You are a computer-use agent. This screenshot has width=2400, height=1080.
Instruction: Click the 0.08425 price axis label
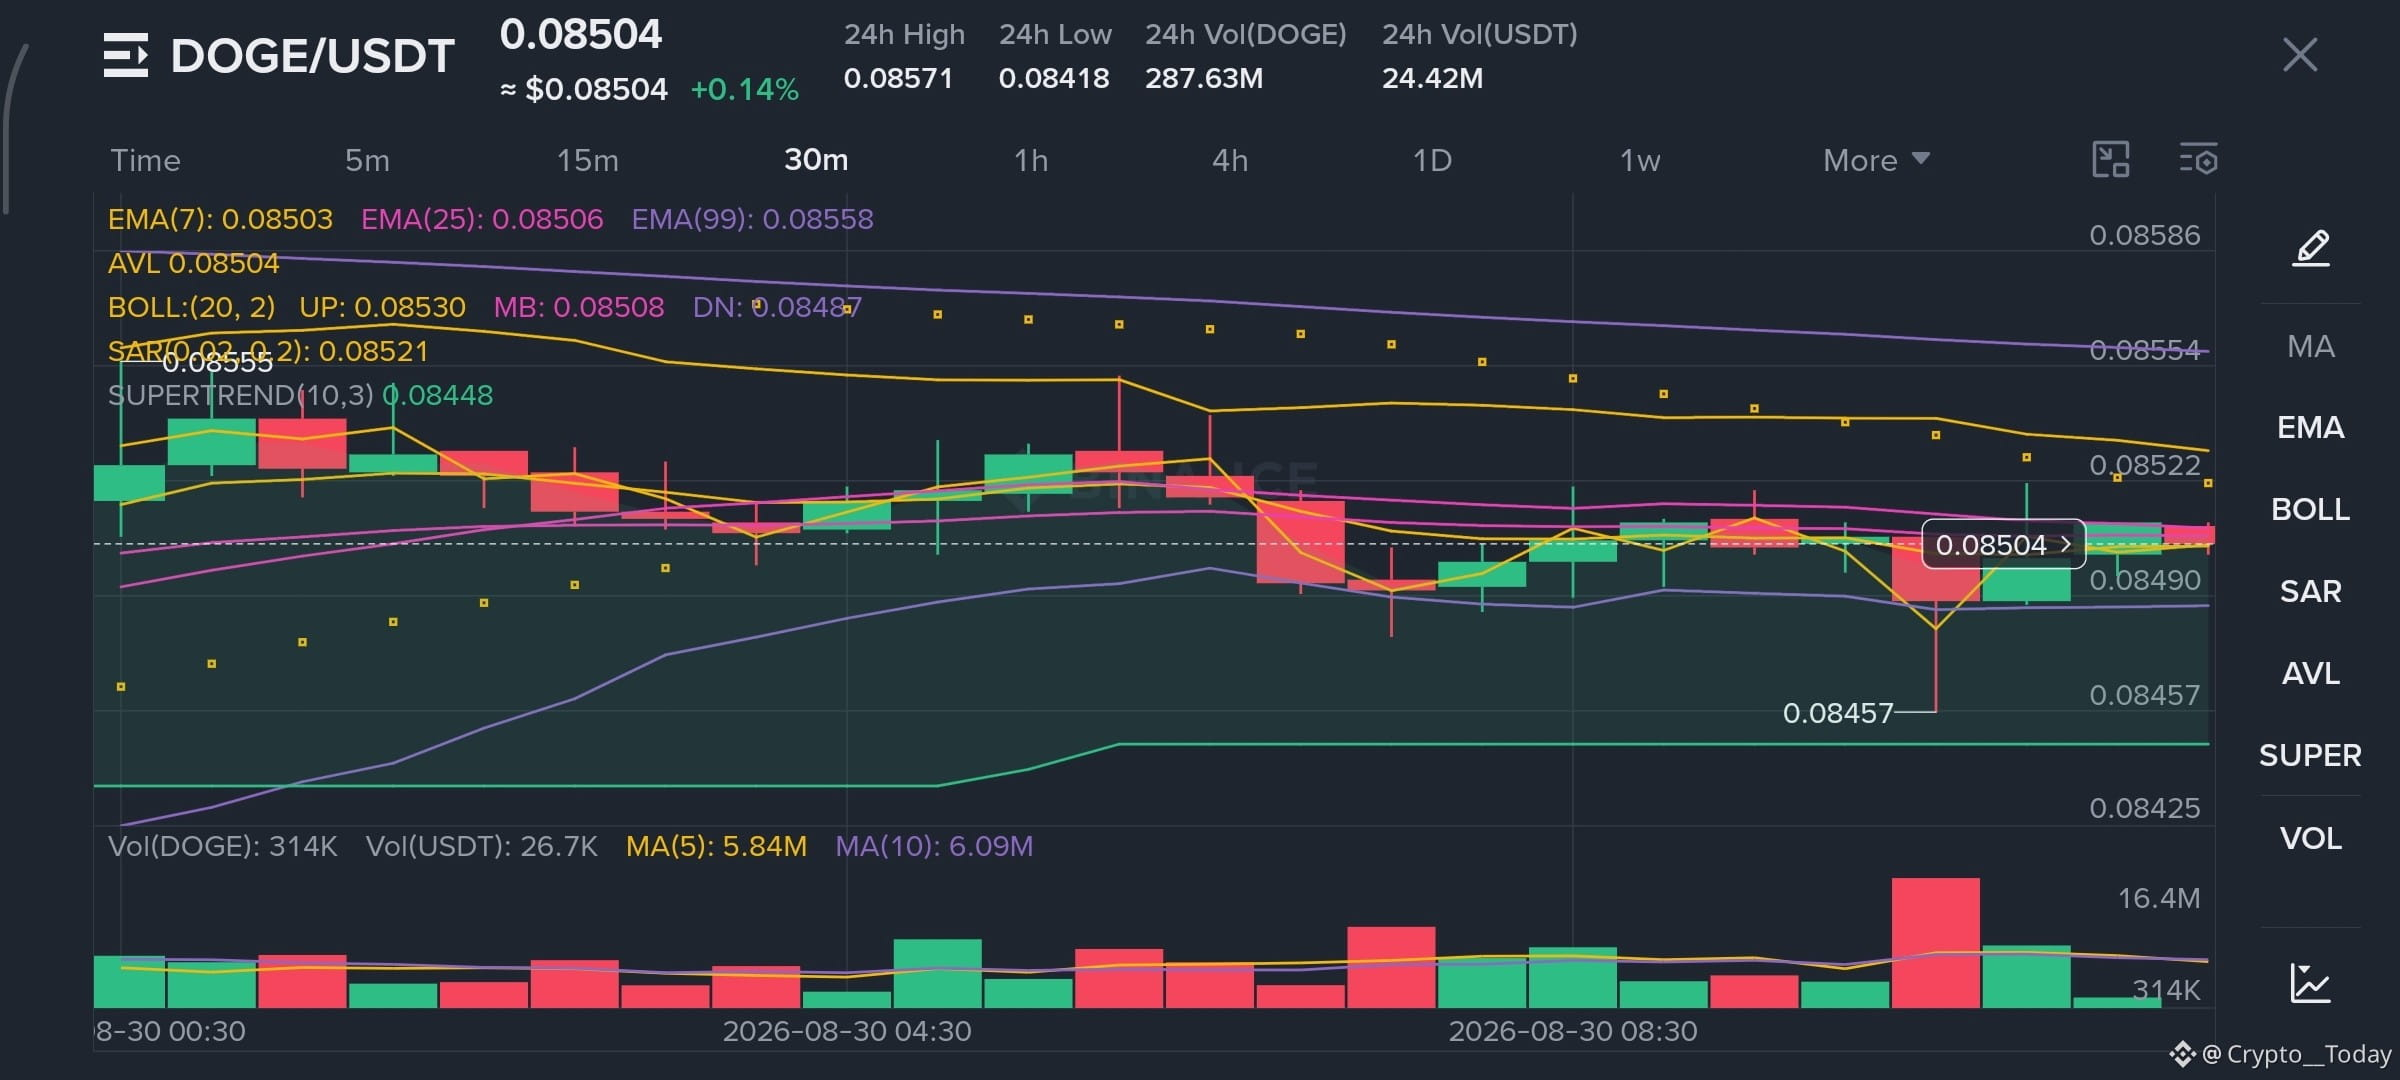click(x=2145, y=808)
